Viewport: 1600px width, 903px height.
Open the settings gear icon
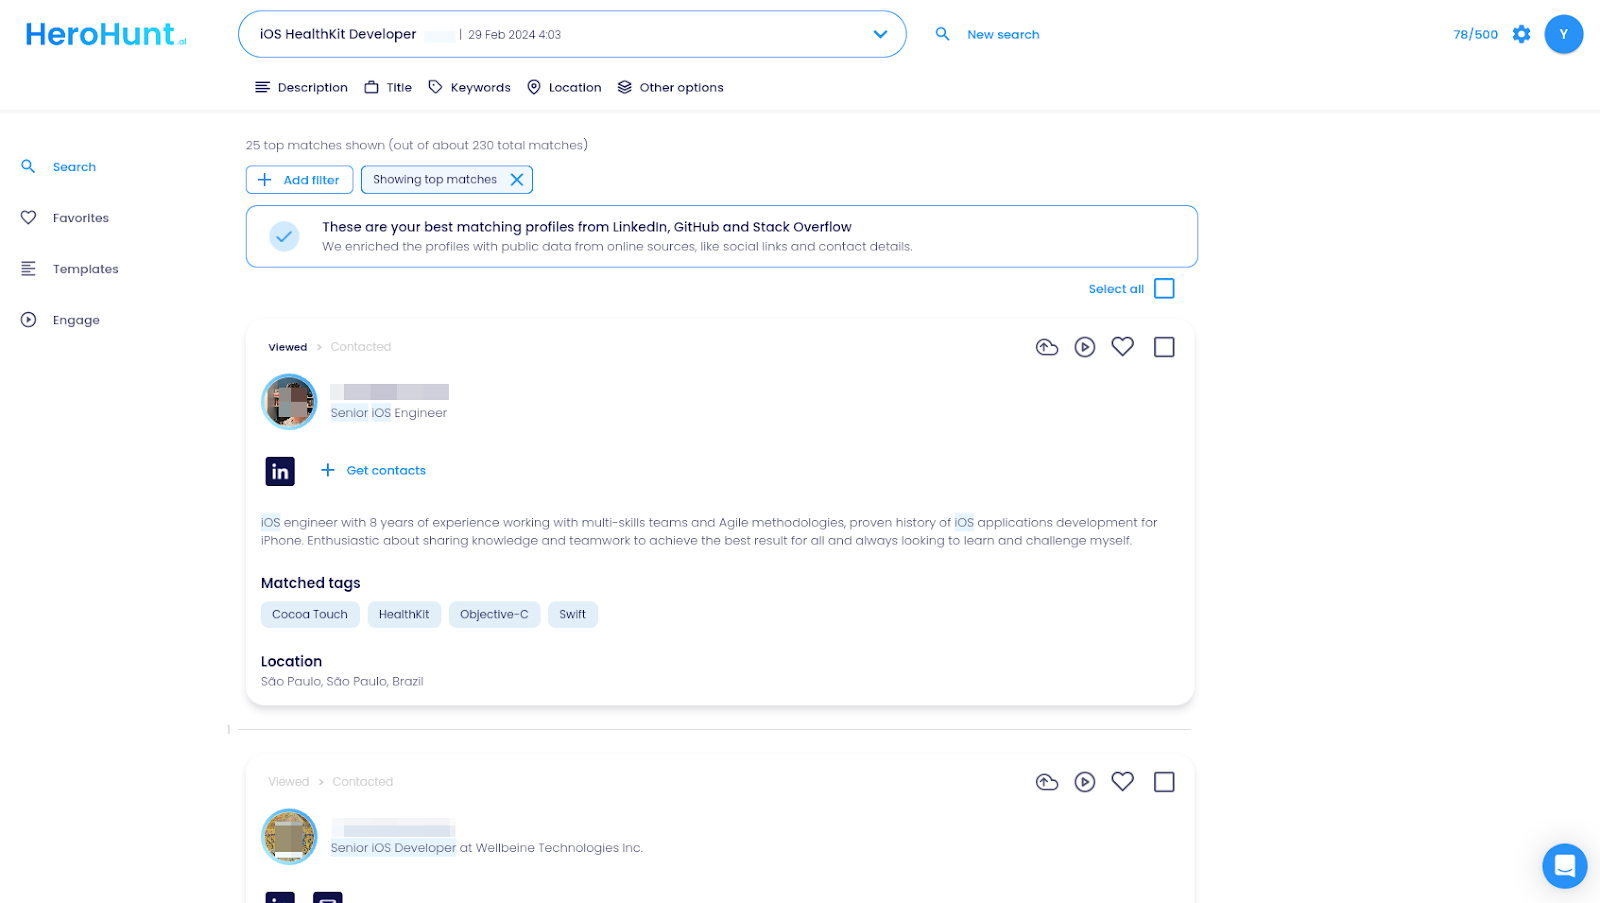(1521, 34)
